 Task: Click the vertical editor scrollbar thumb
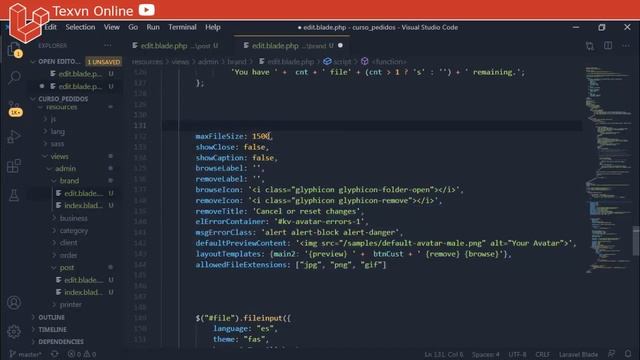(x=636, y=241)
